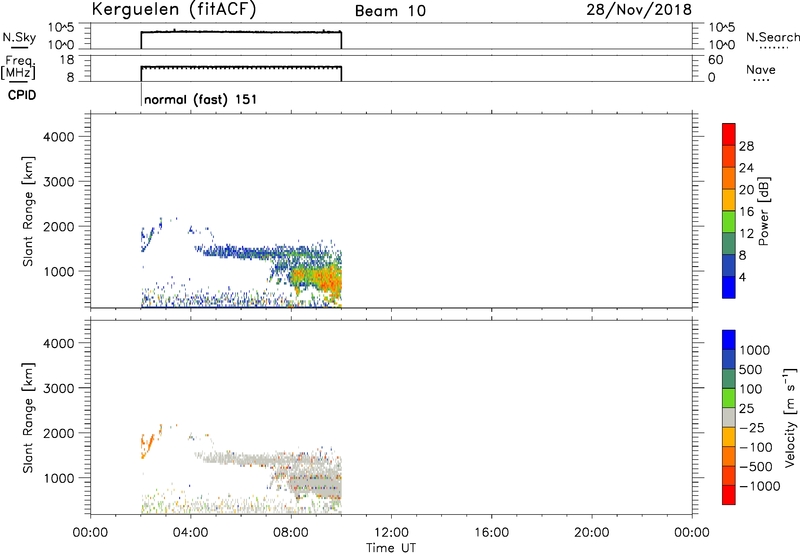Image resolution: width=800 pixels, height=554 pixels.
Task: Pick power colorbar segment between 20 and 24
Action: (729, 178)
